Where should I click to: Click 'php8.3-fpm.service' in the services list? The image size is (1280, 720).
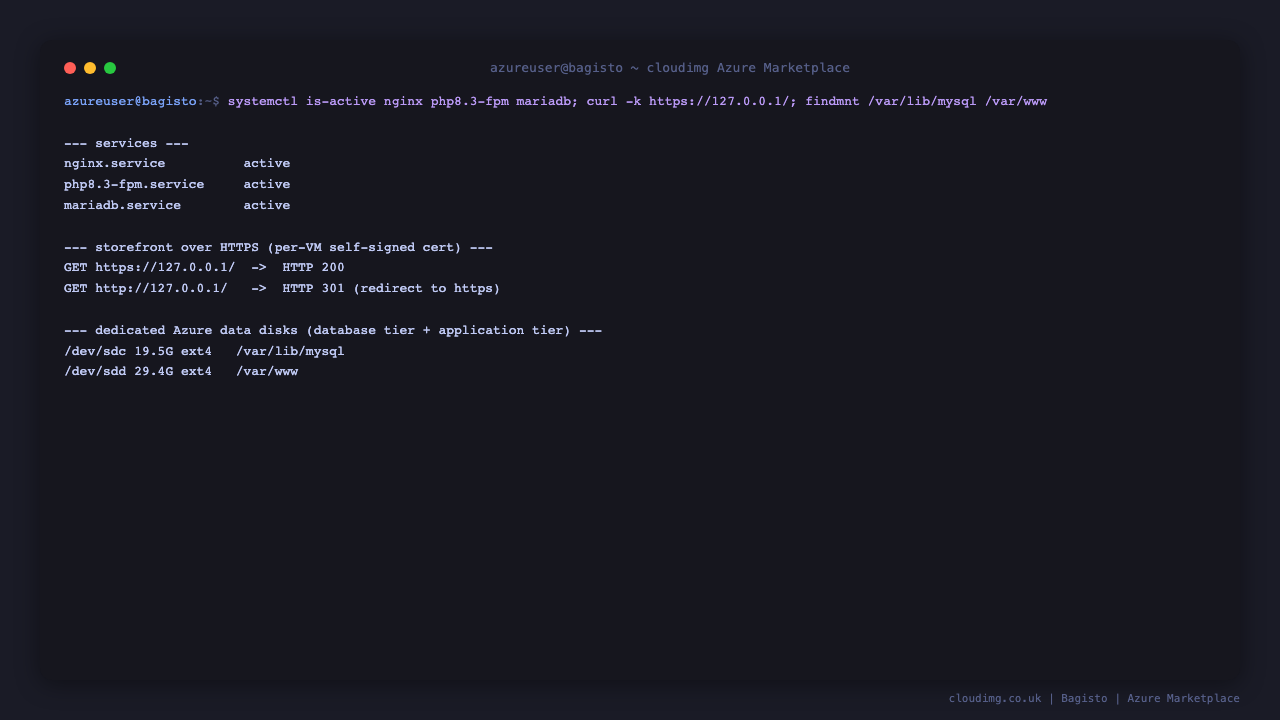[x=134, y=184]
